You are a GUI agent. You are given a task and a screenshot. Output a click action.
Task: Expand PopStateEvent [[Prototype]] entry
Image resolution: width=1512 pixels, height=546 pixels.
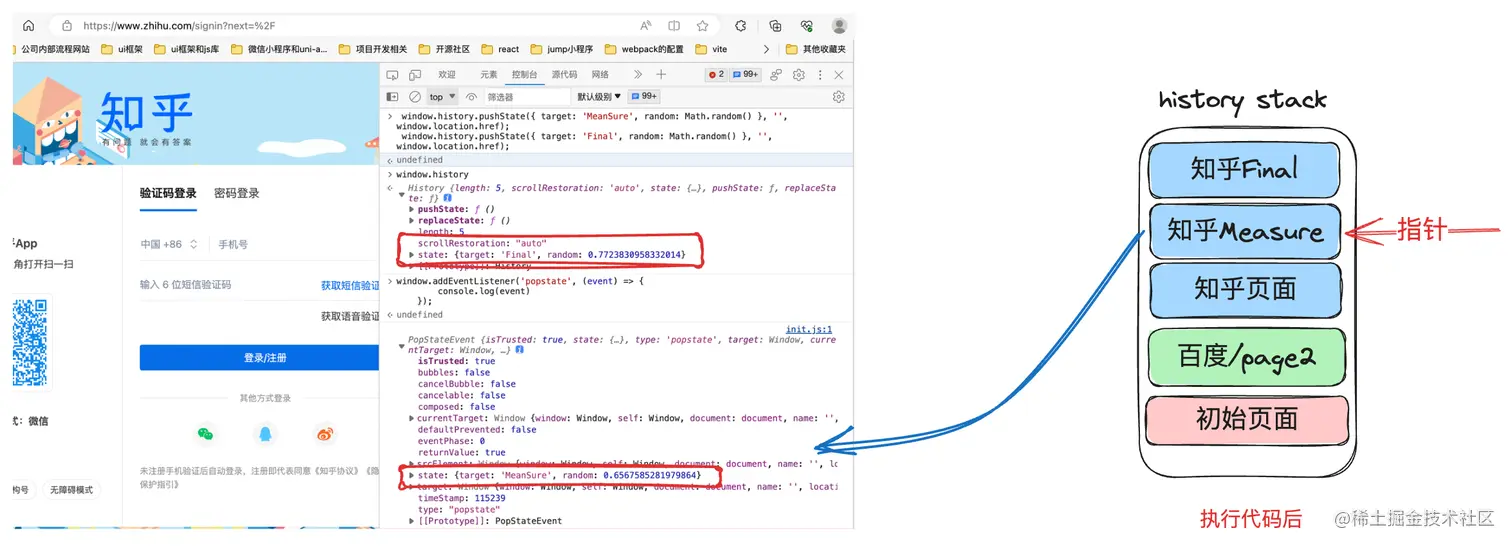point(412,521)
